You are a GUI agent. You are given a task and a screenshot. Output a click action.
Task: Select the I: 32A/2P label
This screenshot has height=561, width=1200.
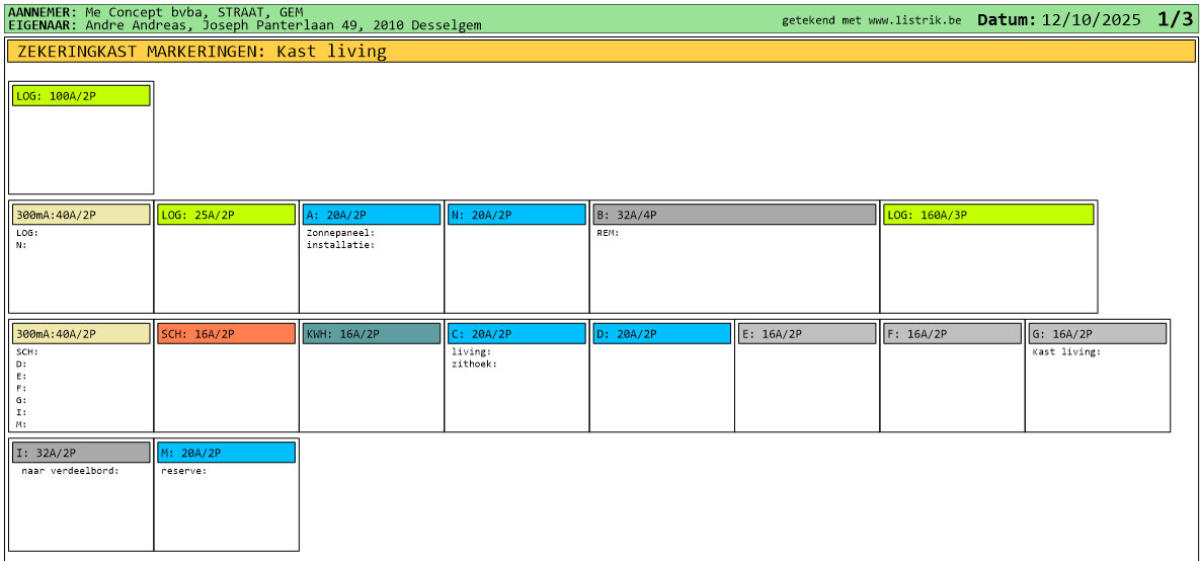click(x=81, y=453)
